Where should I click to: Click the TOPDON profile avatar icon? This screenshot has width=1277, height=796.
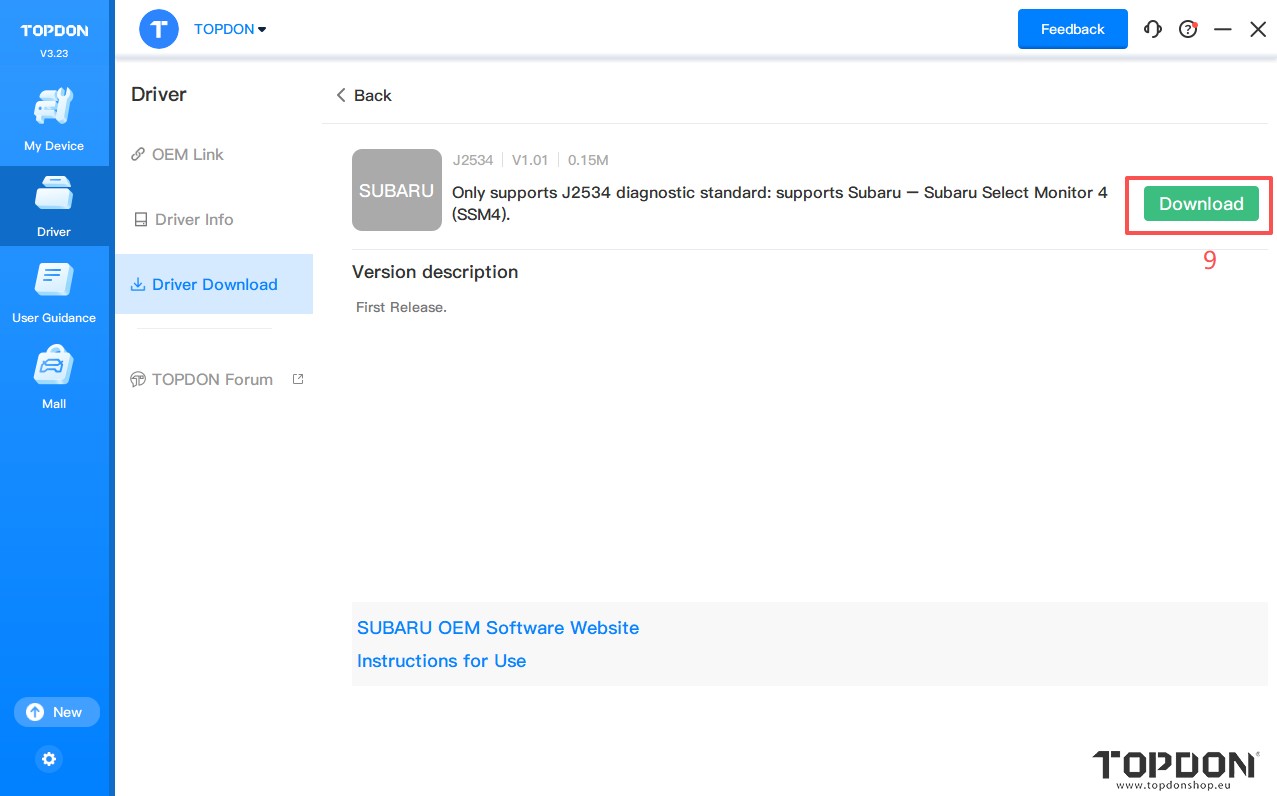coord(159,29)
